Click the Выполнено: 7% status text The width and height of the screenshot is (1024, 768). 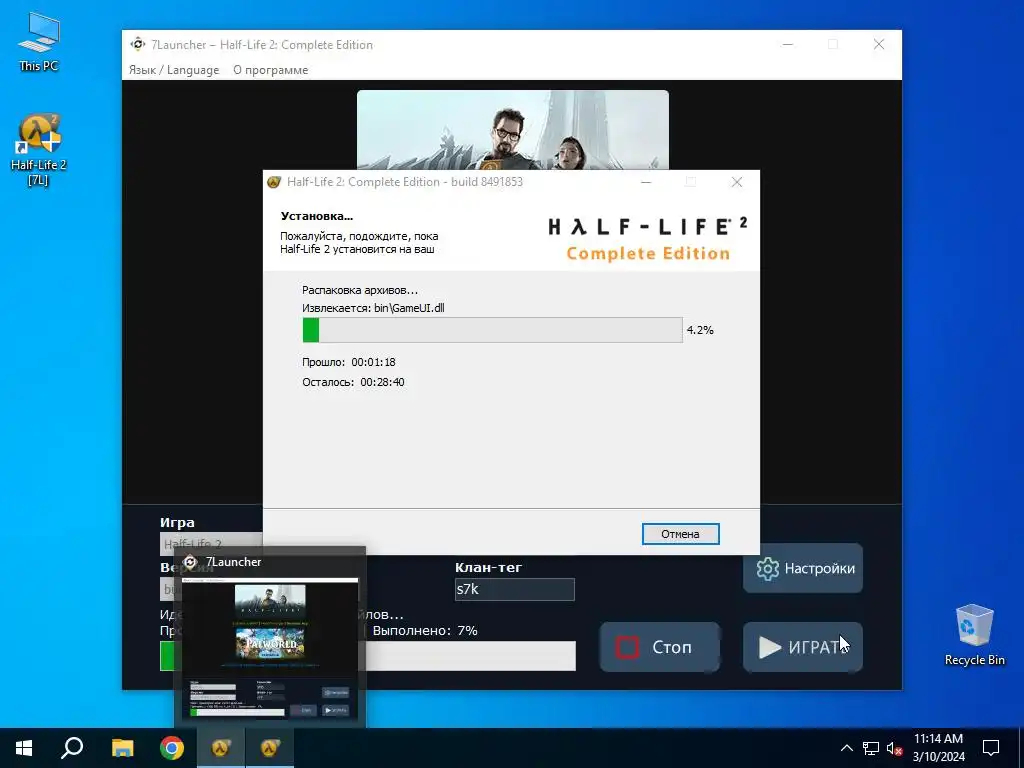pyautogui.click(x=425, y=631)
